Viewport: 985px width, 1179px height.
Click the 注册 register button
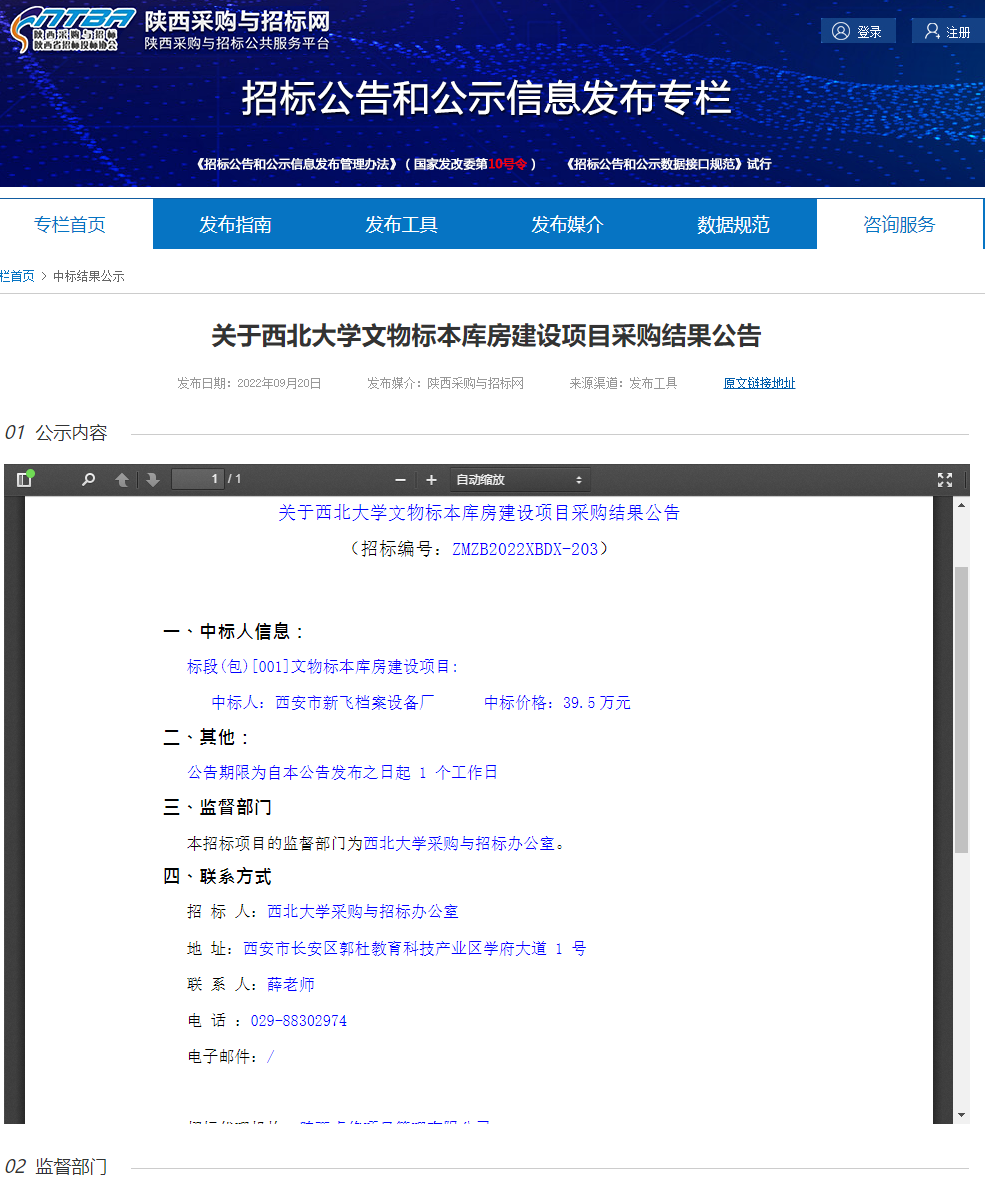point(947,32)
